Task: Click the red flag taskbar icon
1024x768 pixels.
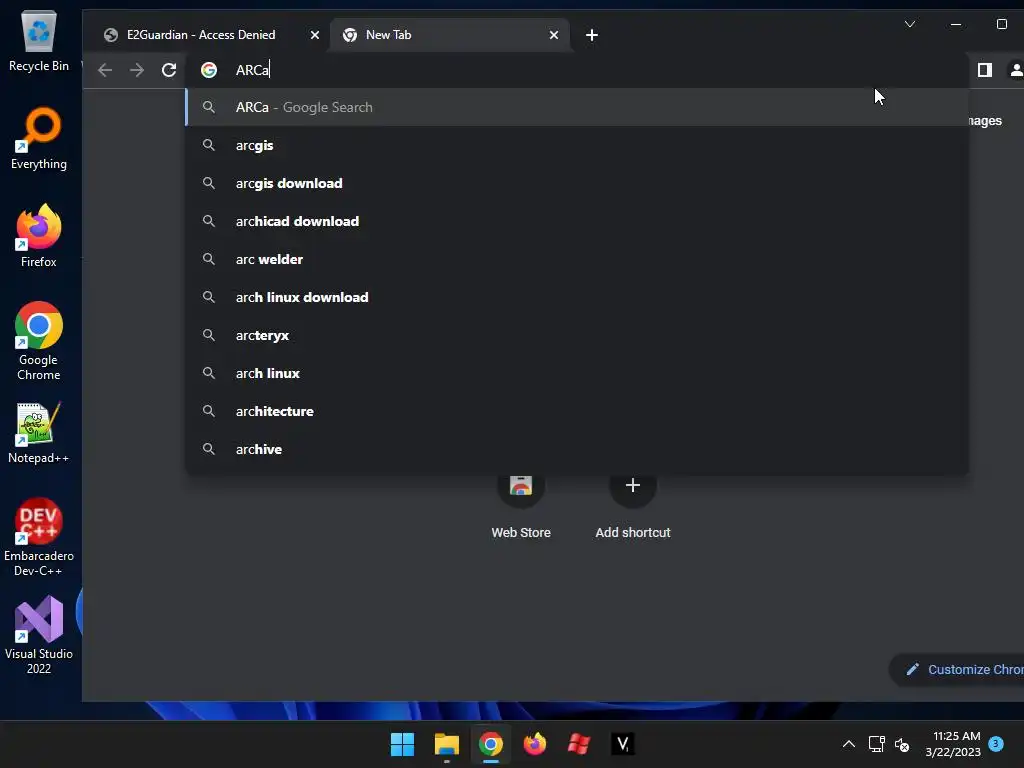Action: (579, 744)
